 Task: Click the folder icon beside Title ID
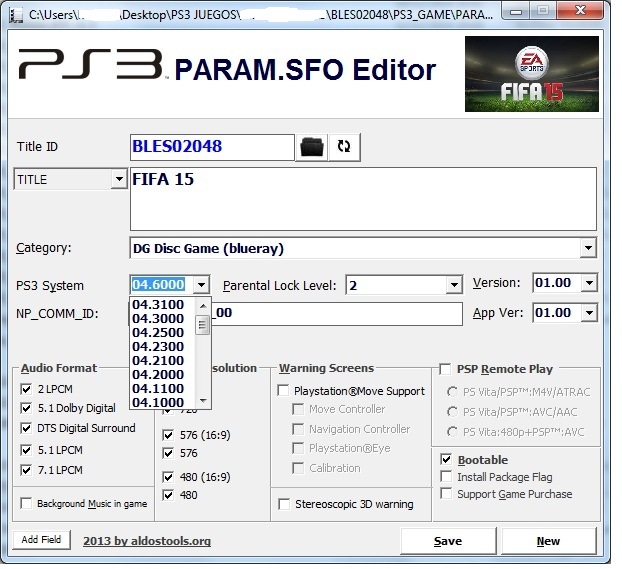[x=312, y=147]
